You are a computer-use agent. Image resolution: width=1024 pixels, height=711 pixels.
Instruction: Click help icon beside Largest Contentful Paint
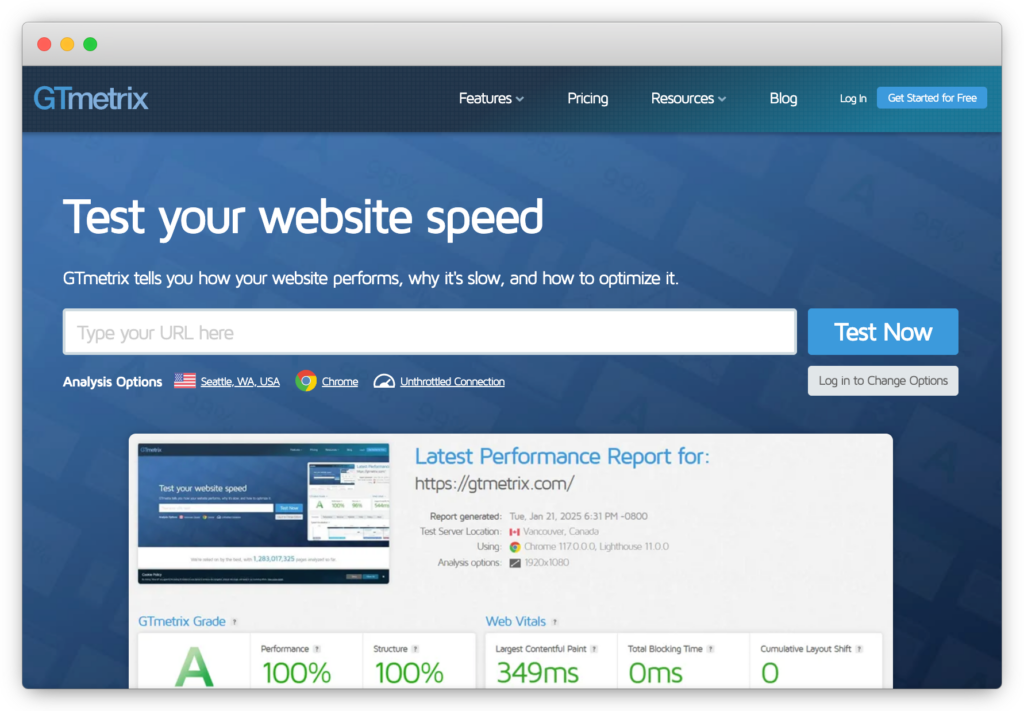coord(594,649)
